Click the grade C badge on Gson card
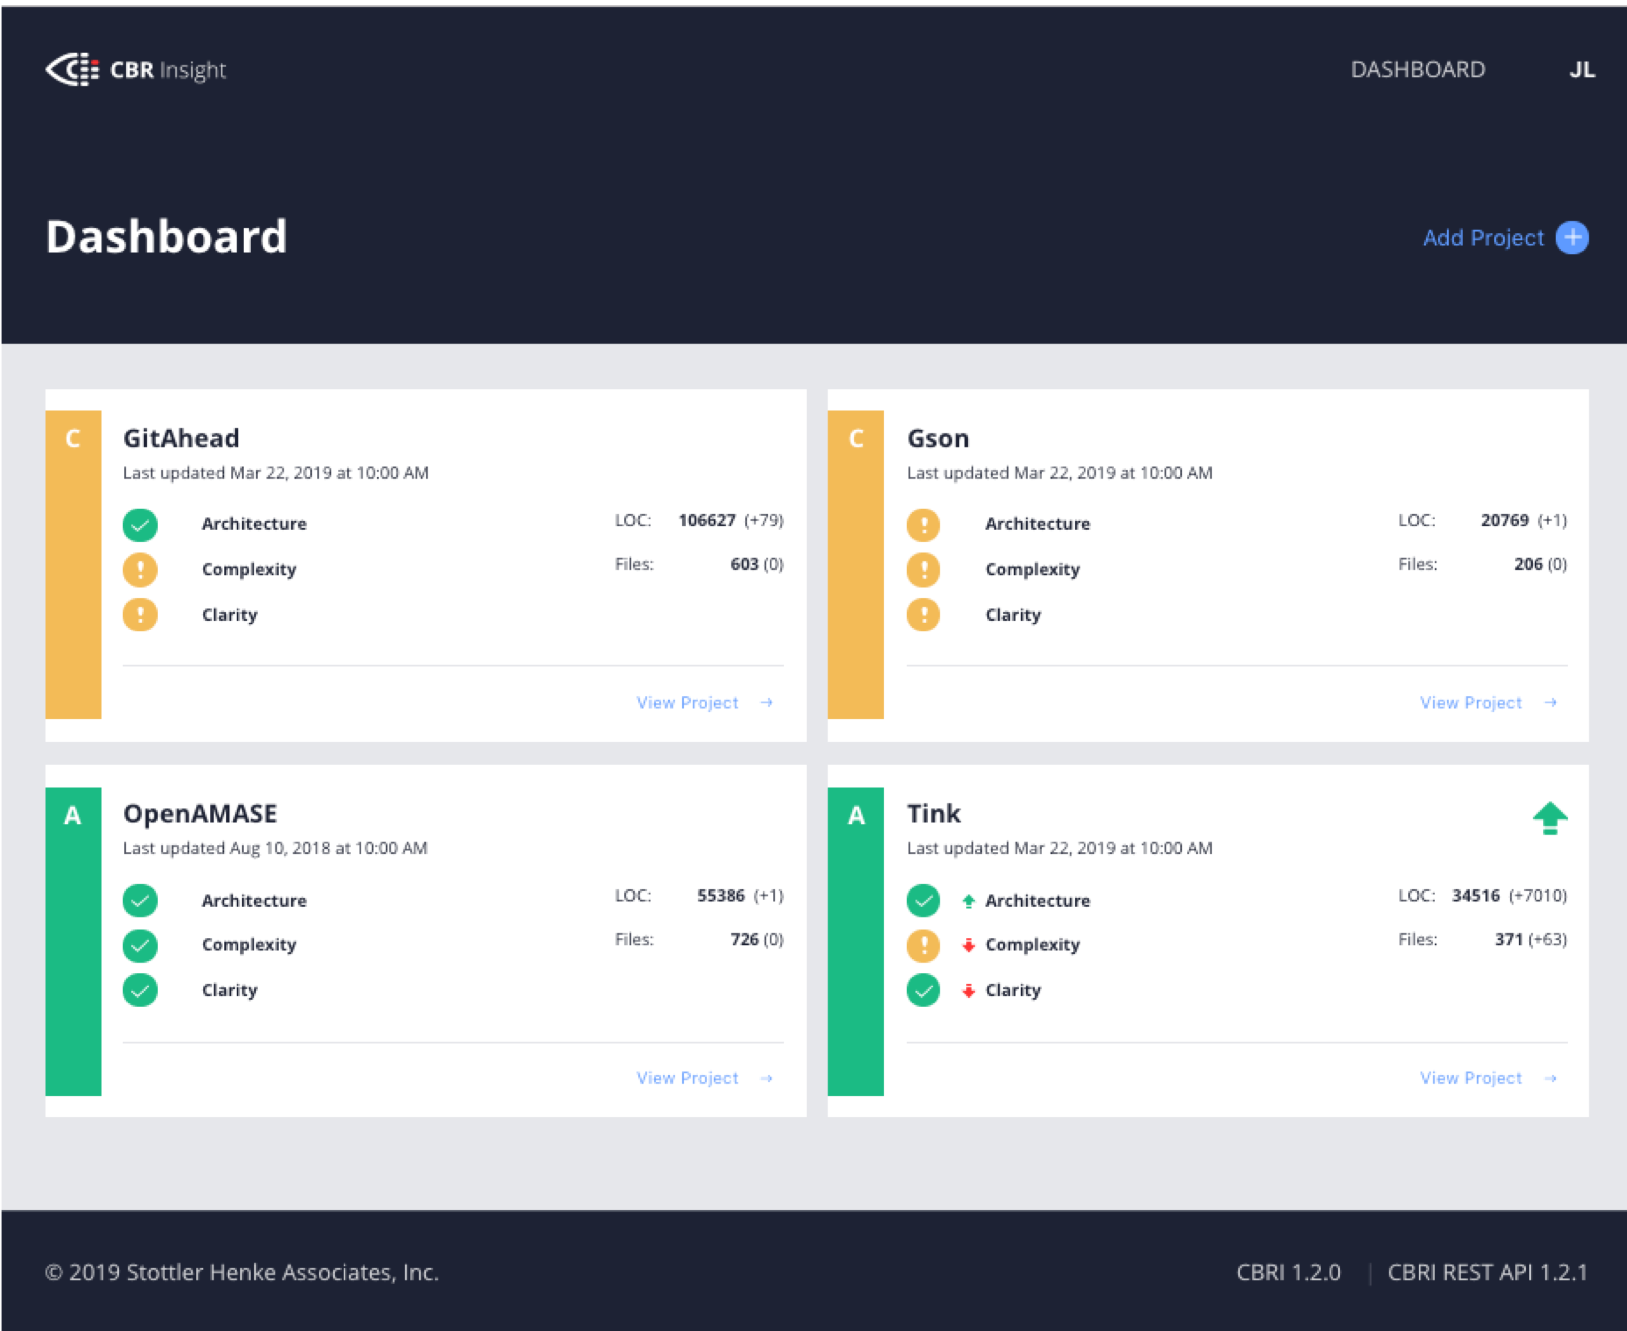 (855, 437)
